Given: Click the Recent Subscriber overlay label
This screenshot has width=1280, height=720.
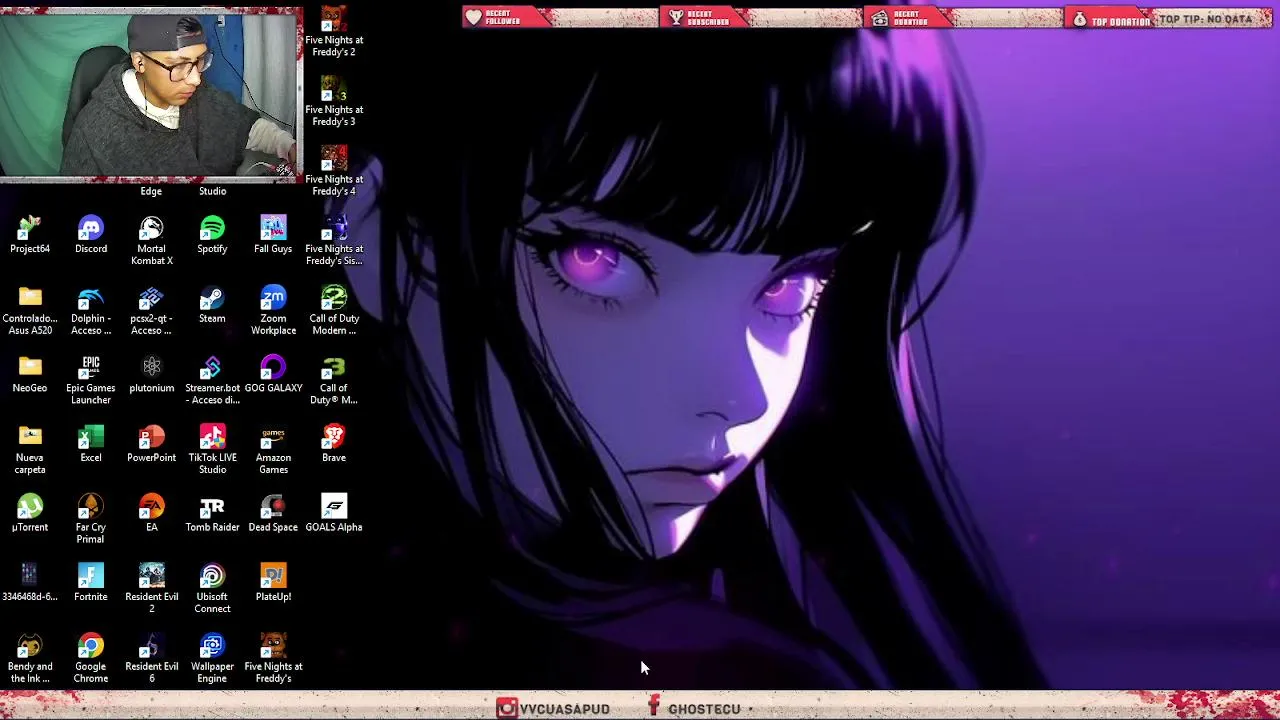Looking at the screenshot, I should click(708, 18).
